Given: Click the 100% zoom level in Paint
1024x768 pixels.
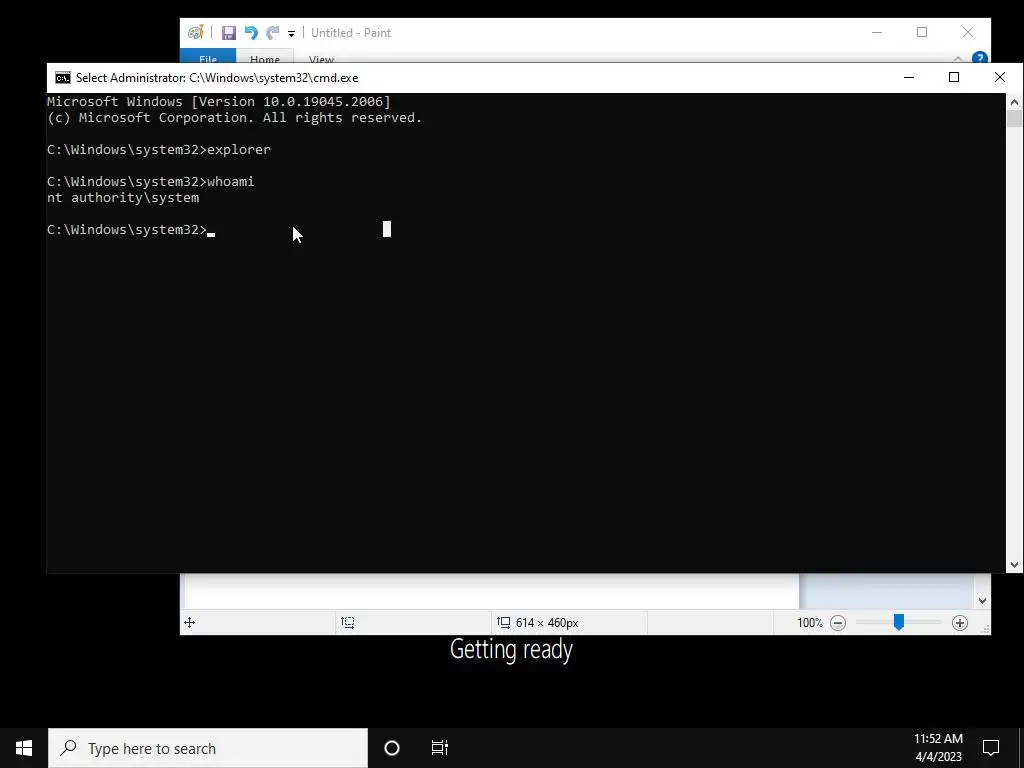Looking at the screenshot, I should tap(810, 623).
